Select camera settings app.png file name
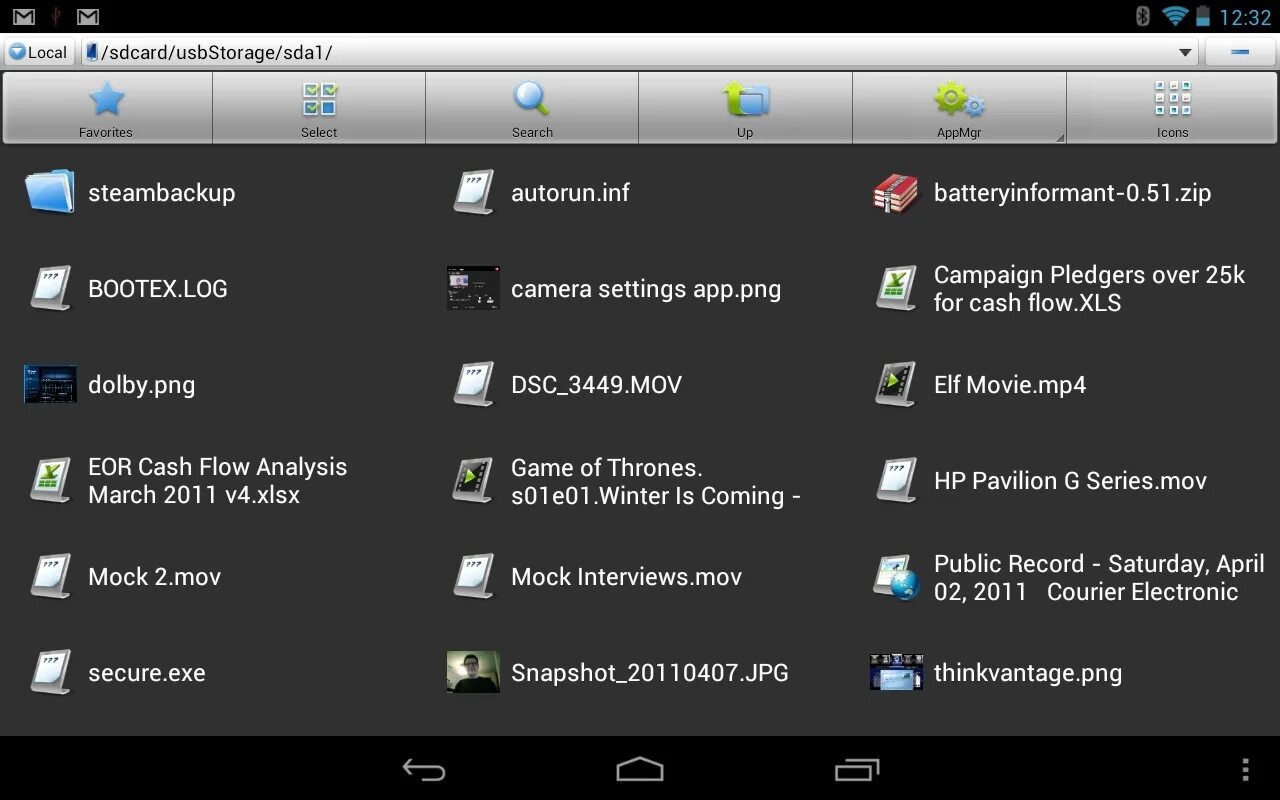This screenshot has height=800, width=1280. pos(646,290)
